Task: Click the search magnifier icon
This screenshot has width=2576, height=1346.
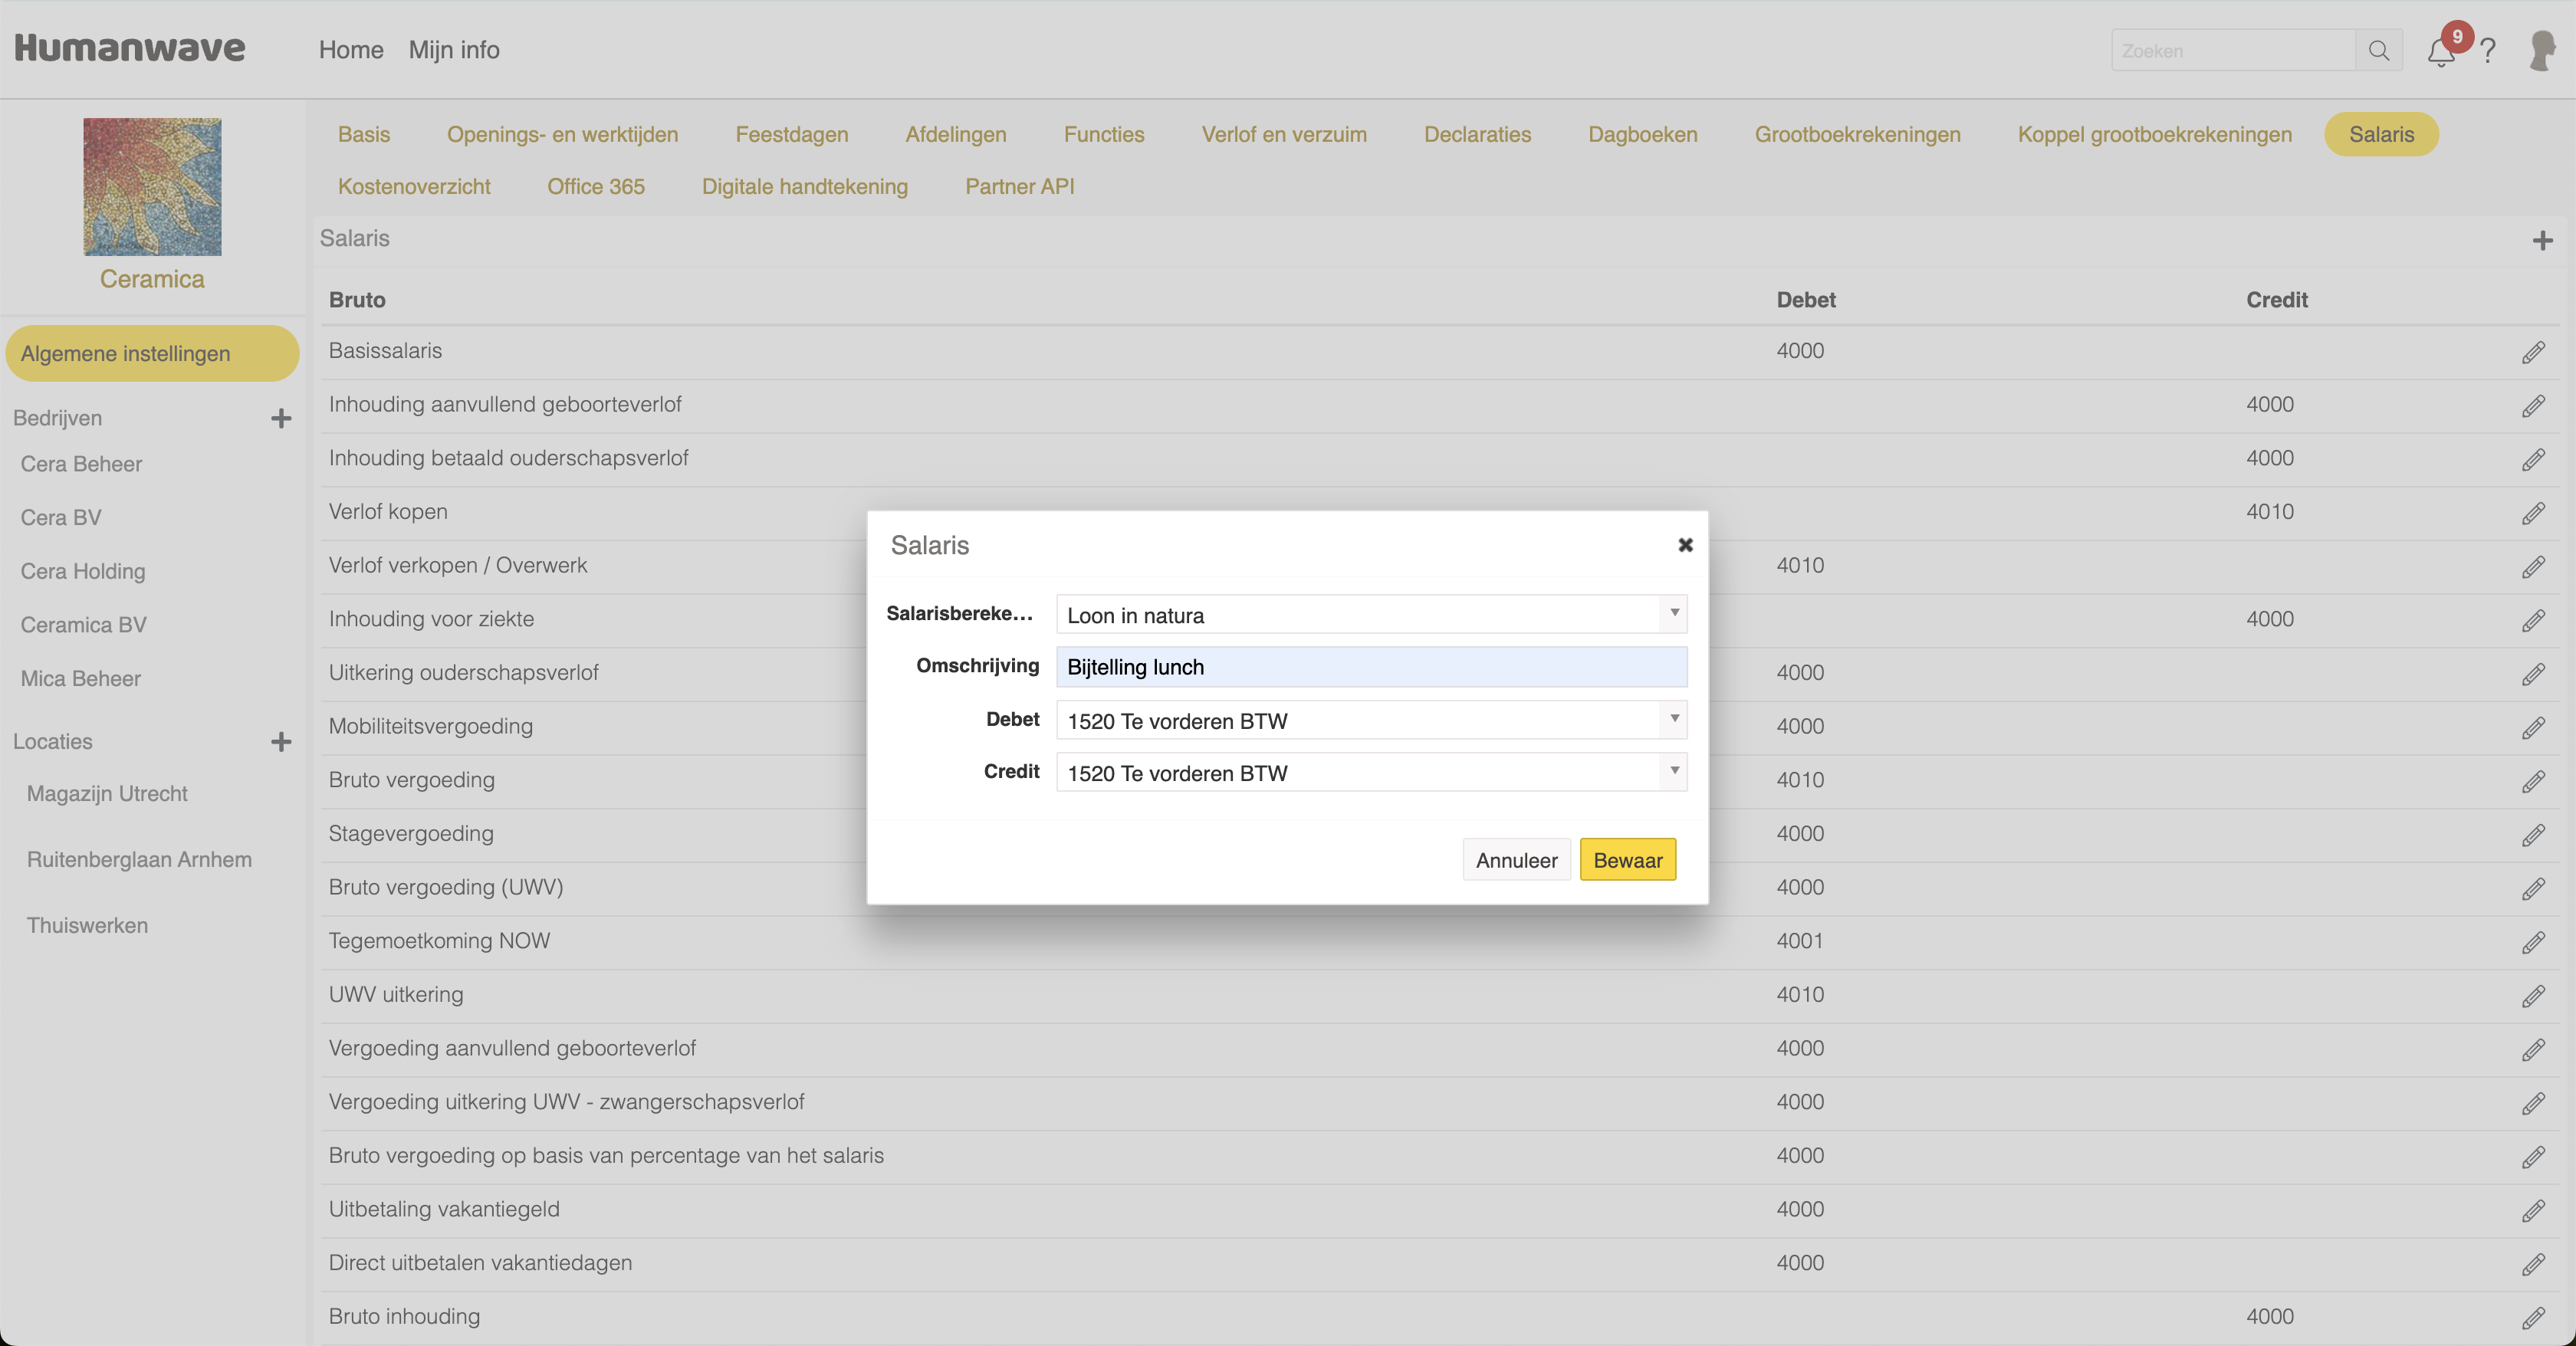Action: pos(2379,51)
